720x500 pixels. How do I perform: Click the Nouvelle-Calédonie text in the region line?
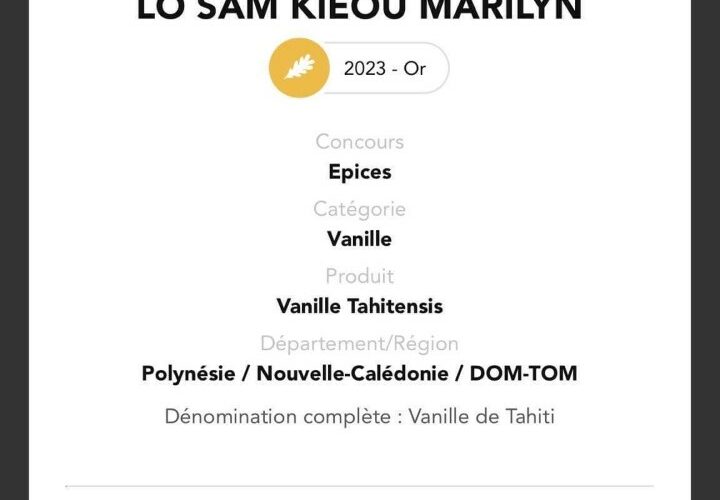(352, 374)
